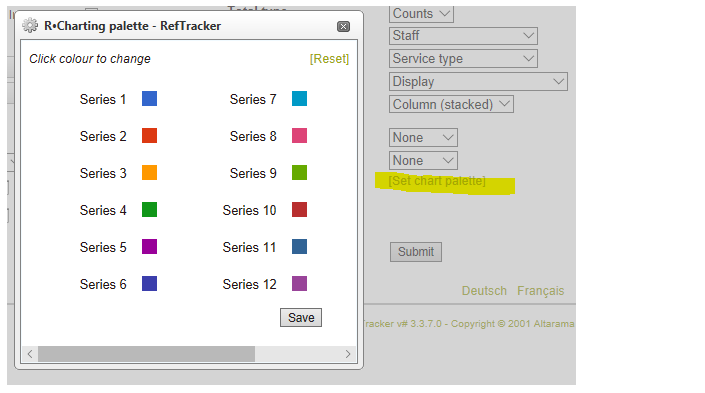Pick the Series 12 violet swatch
This screenshot has width=705, height=393.
click(x=299, y=284)
